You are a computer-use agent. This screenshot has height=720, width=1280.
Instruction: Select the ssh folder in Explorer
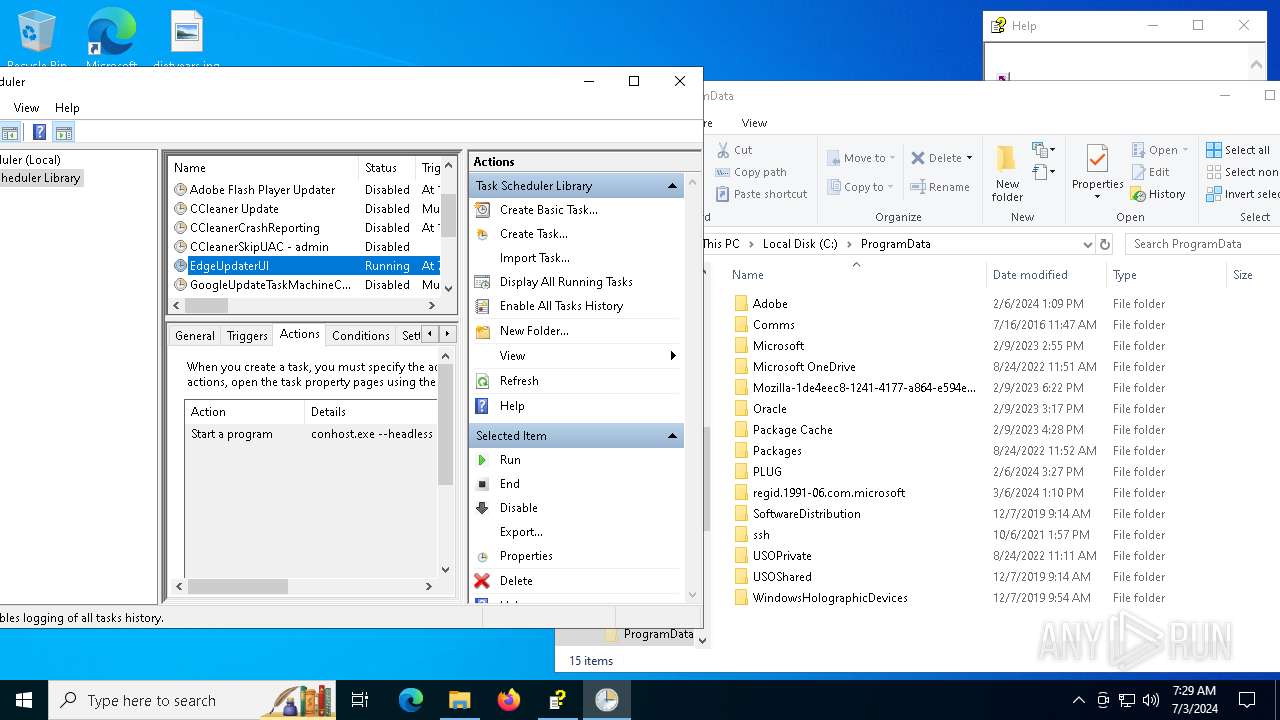click(x=761, y=535)
